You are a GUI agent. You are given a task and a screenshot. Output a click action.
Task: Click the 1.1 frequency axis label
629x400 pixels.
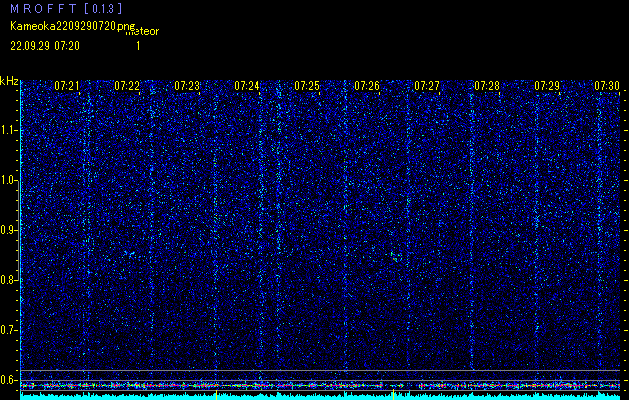pyautogui.click(x=9, y=130)
